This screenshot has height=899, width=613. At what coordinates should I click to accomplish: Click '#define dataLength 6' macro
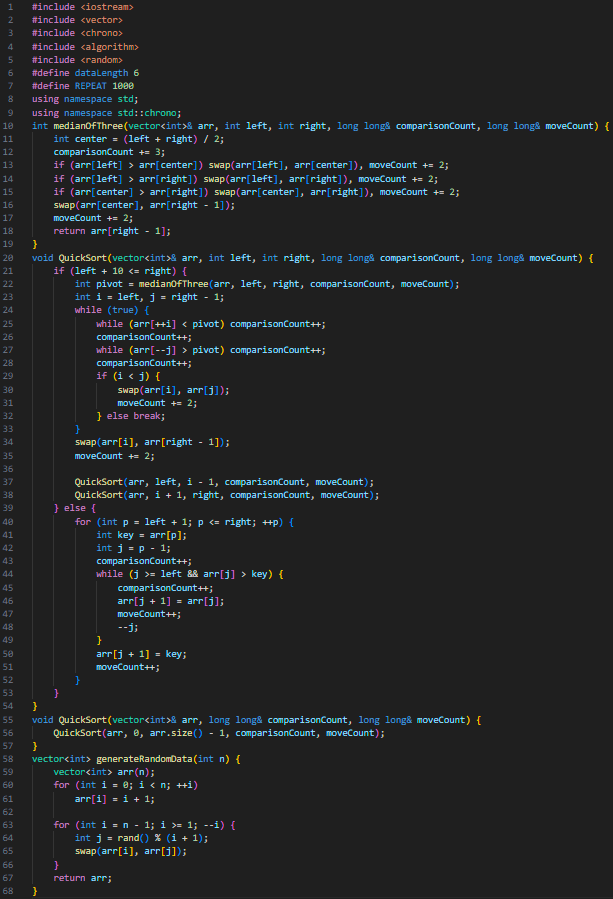coord(85,73)
